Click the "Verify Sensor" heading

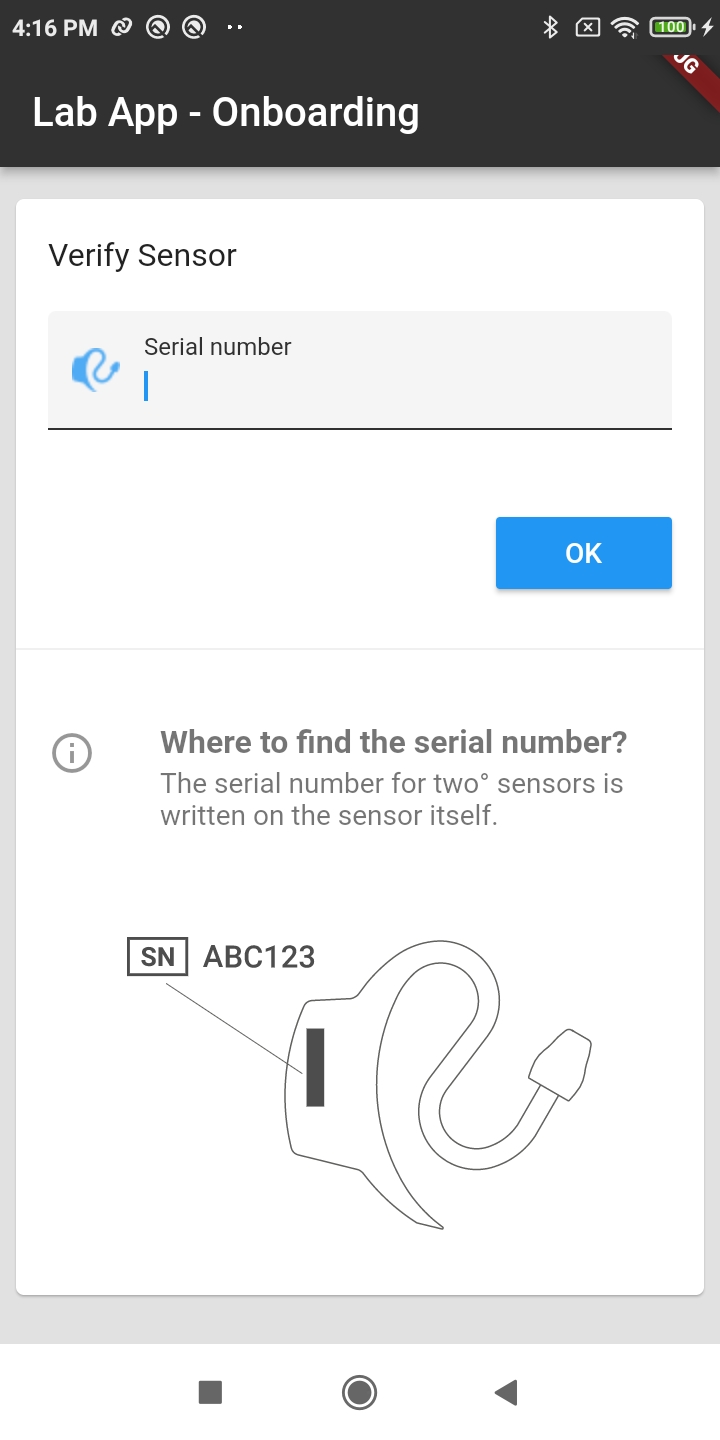coord(143,255)
